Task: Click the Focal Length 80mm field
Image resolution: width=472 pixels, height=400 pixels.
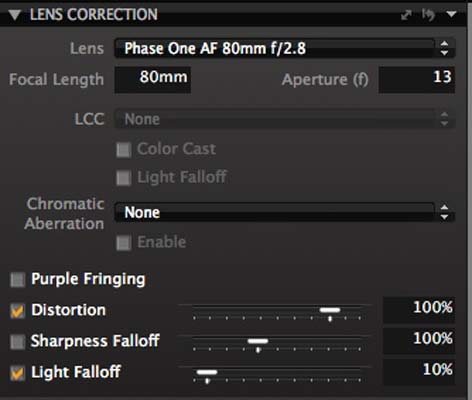Action: (153, 80)
